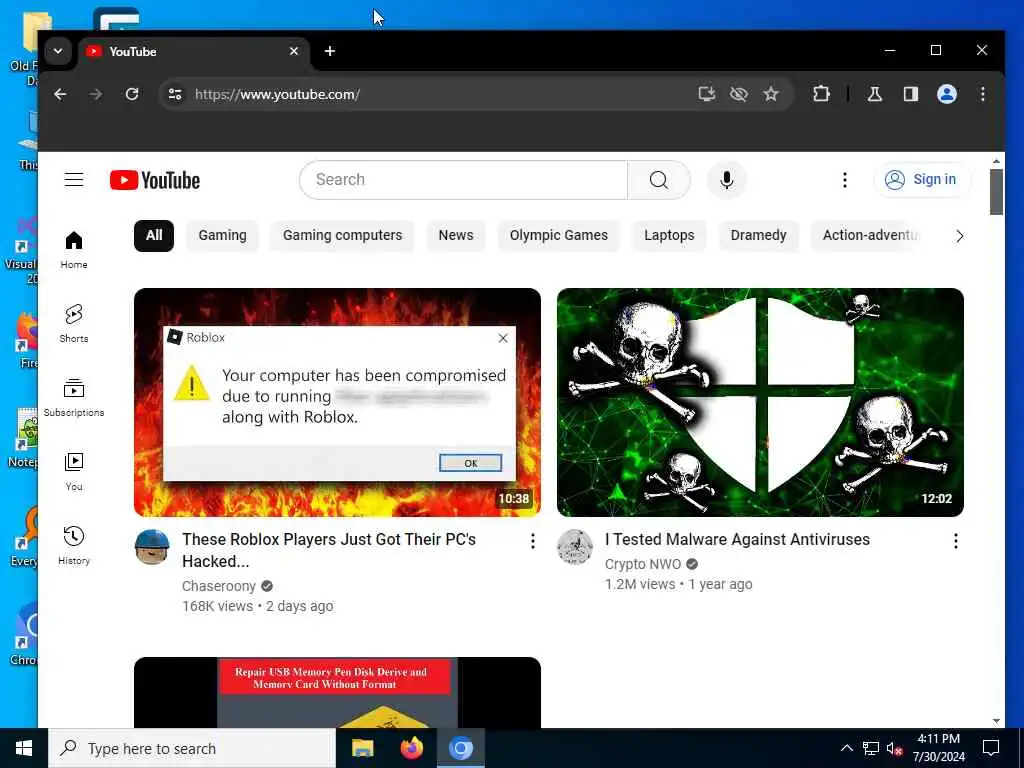Click the address bar URL

pos(278,94)
